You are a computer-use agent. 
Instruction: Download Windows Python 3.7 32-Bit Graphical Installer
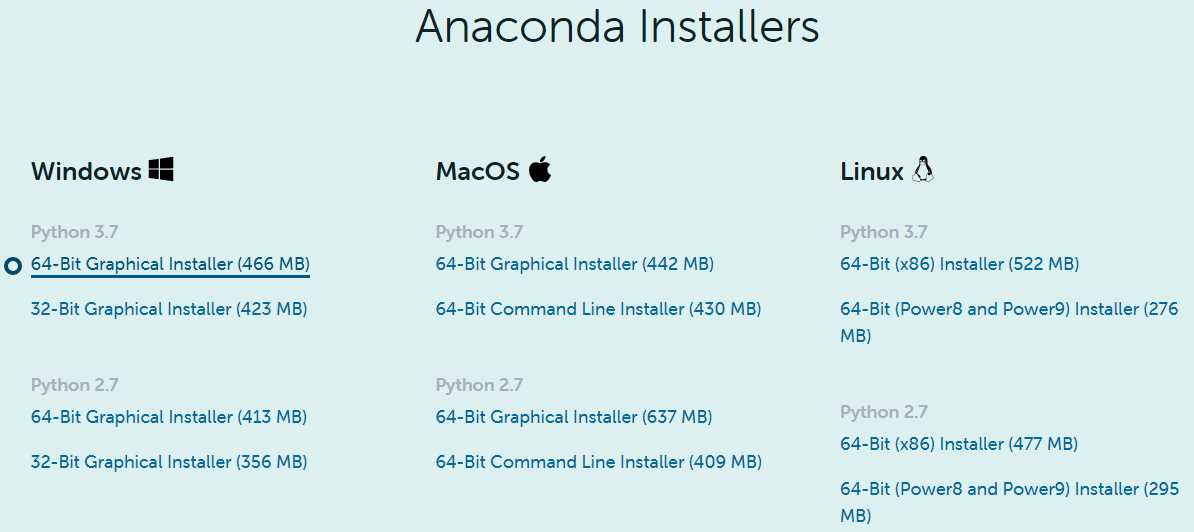[169, 309]
